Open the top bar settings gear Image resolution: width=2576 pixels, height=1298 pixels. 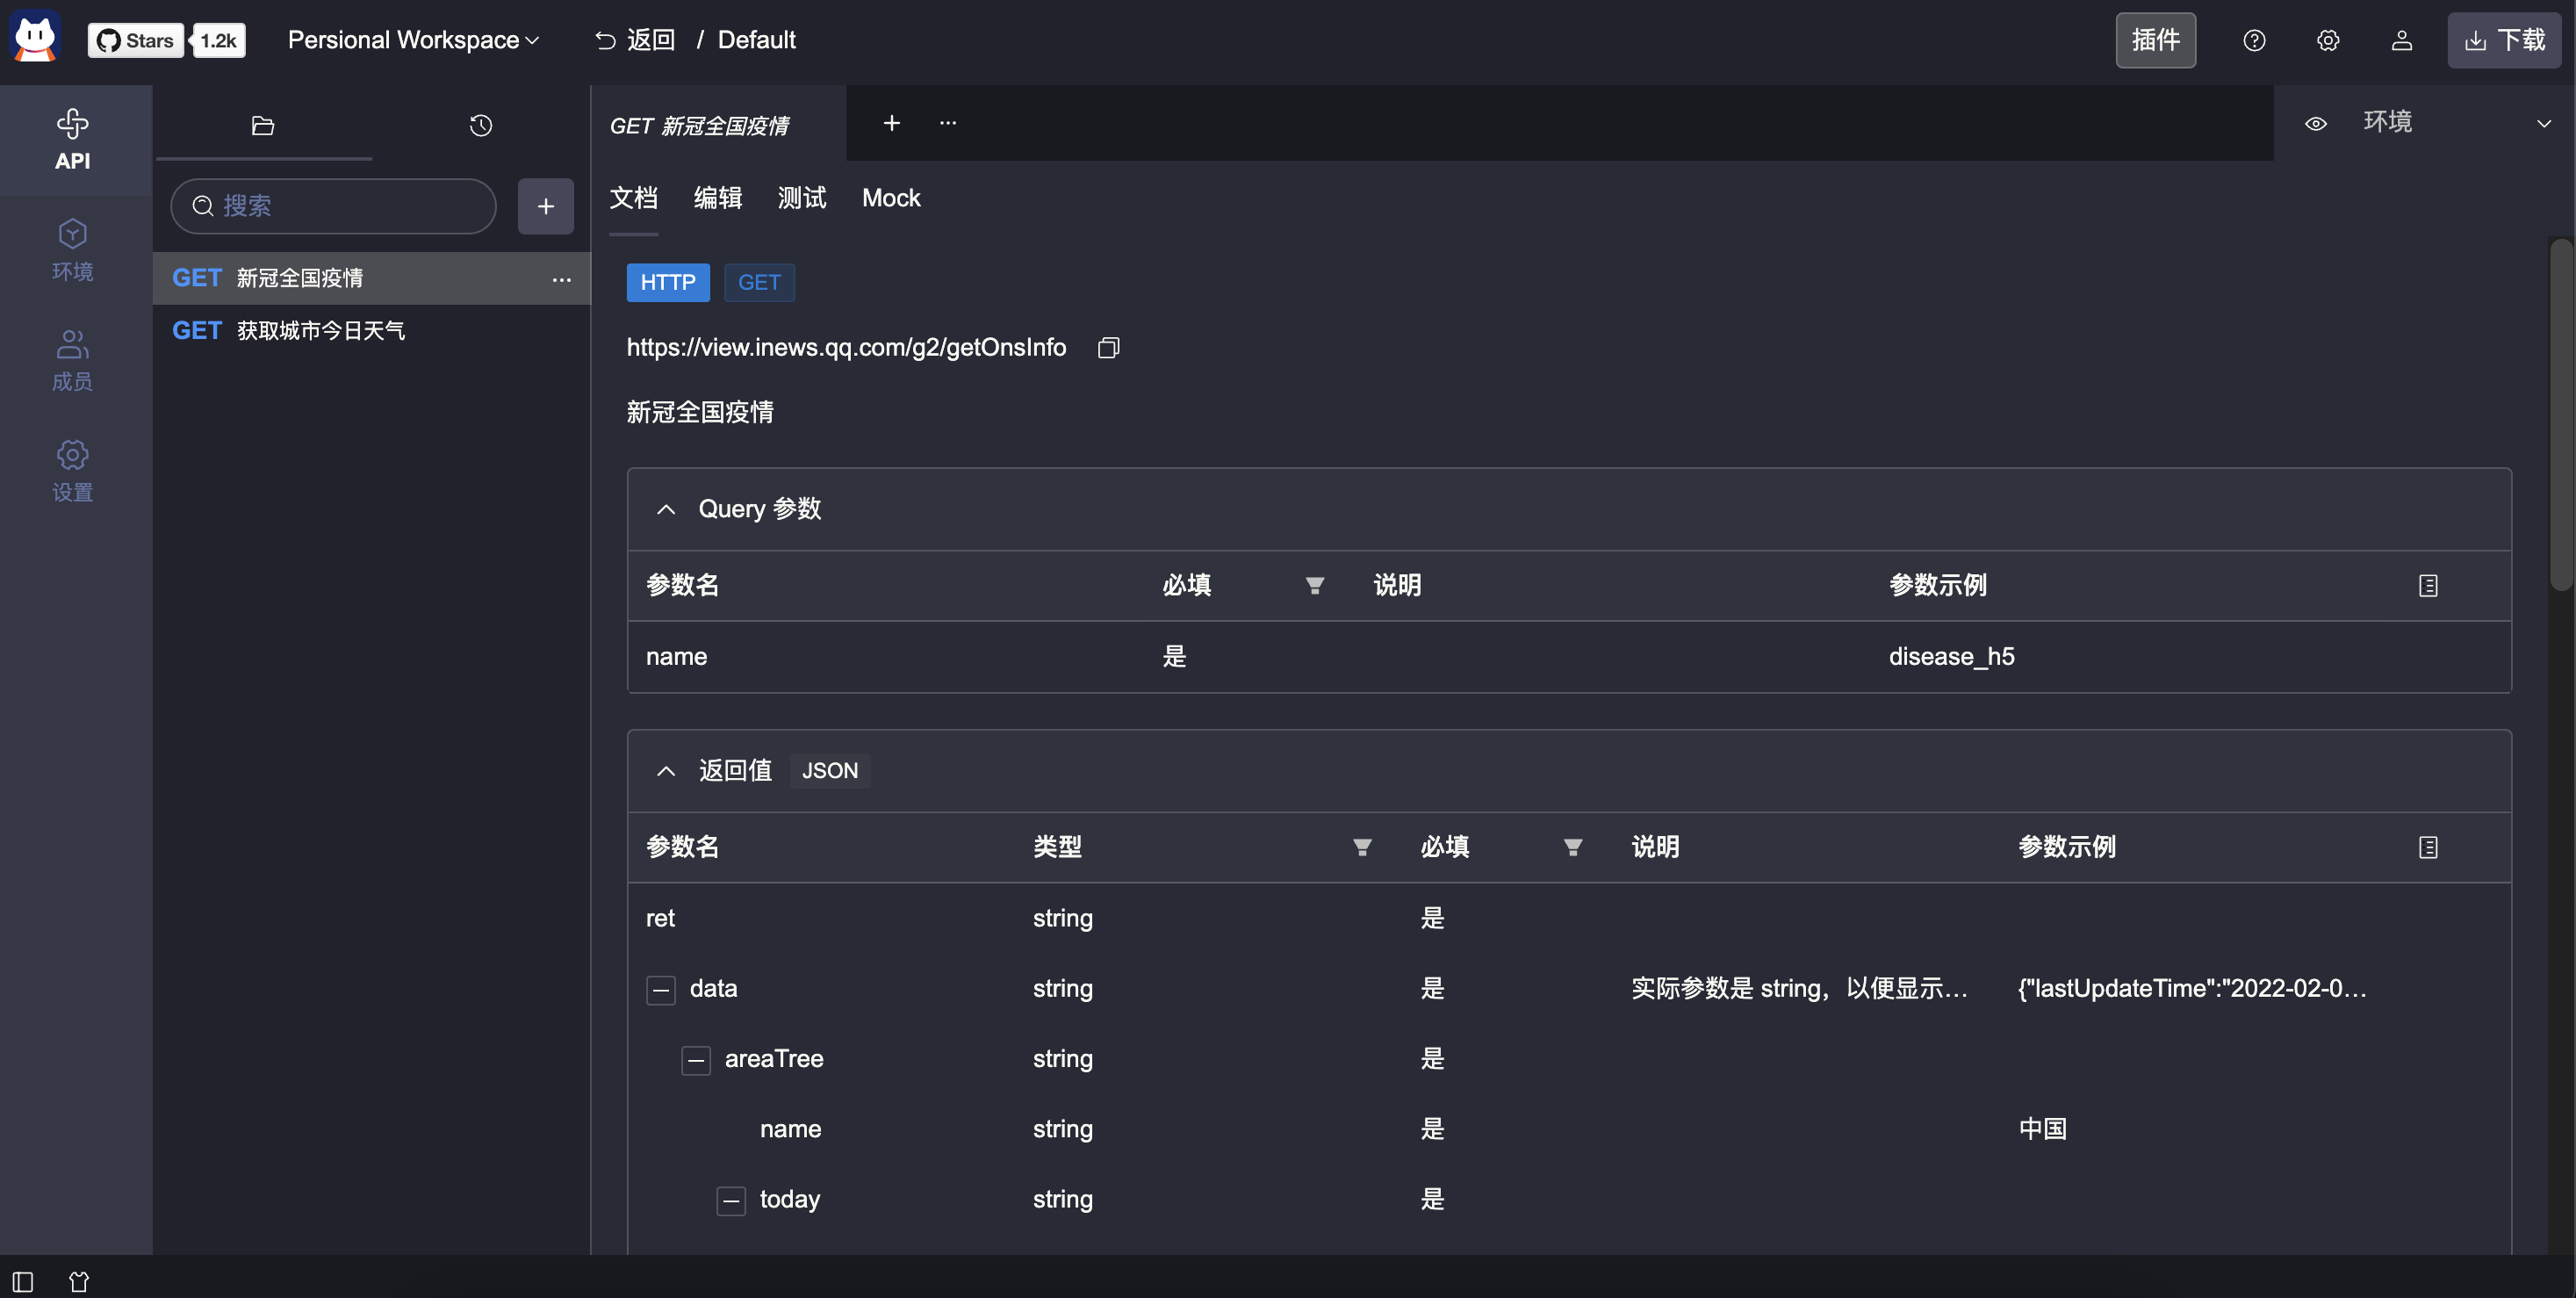pos(2328,40)
